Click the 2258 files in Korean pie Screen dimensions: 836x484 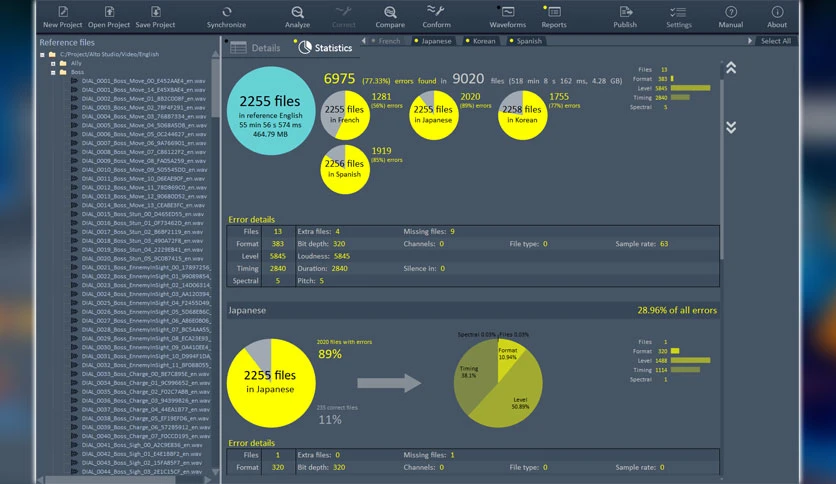pyautogui.click(x=522, y=115)
